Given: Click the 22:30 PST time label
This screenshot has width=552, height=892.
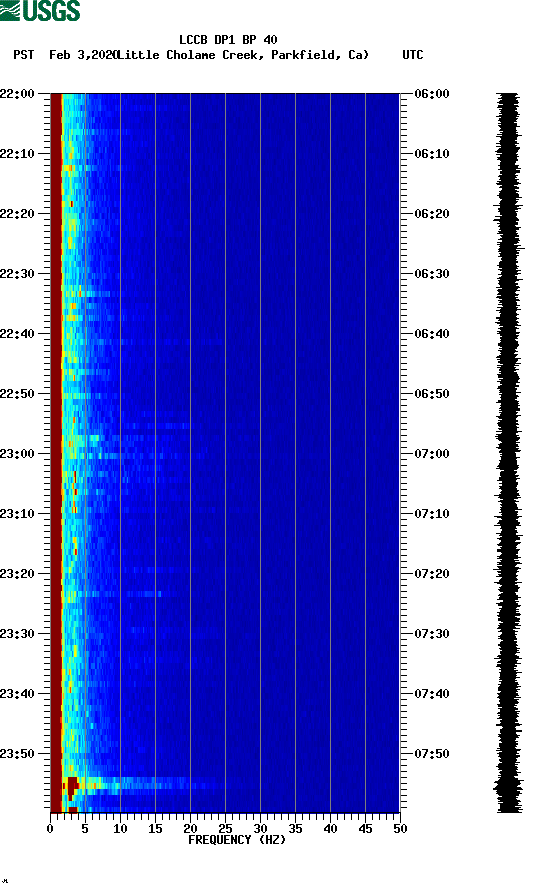Looking at the screenshot, I should coord(17,274).
